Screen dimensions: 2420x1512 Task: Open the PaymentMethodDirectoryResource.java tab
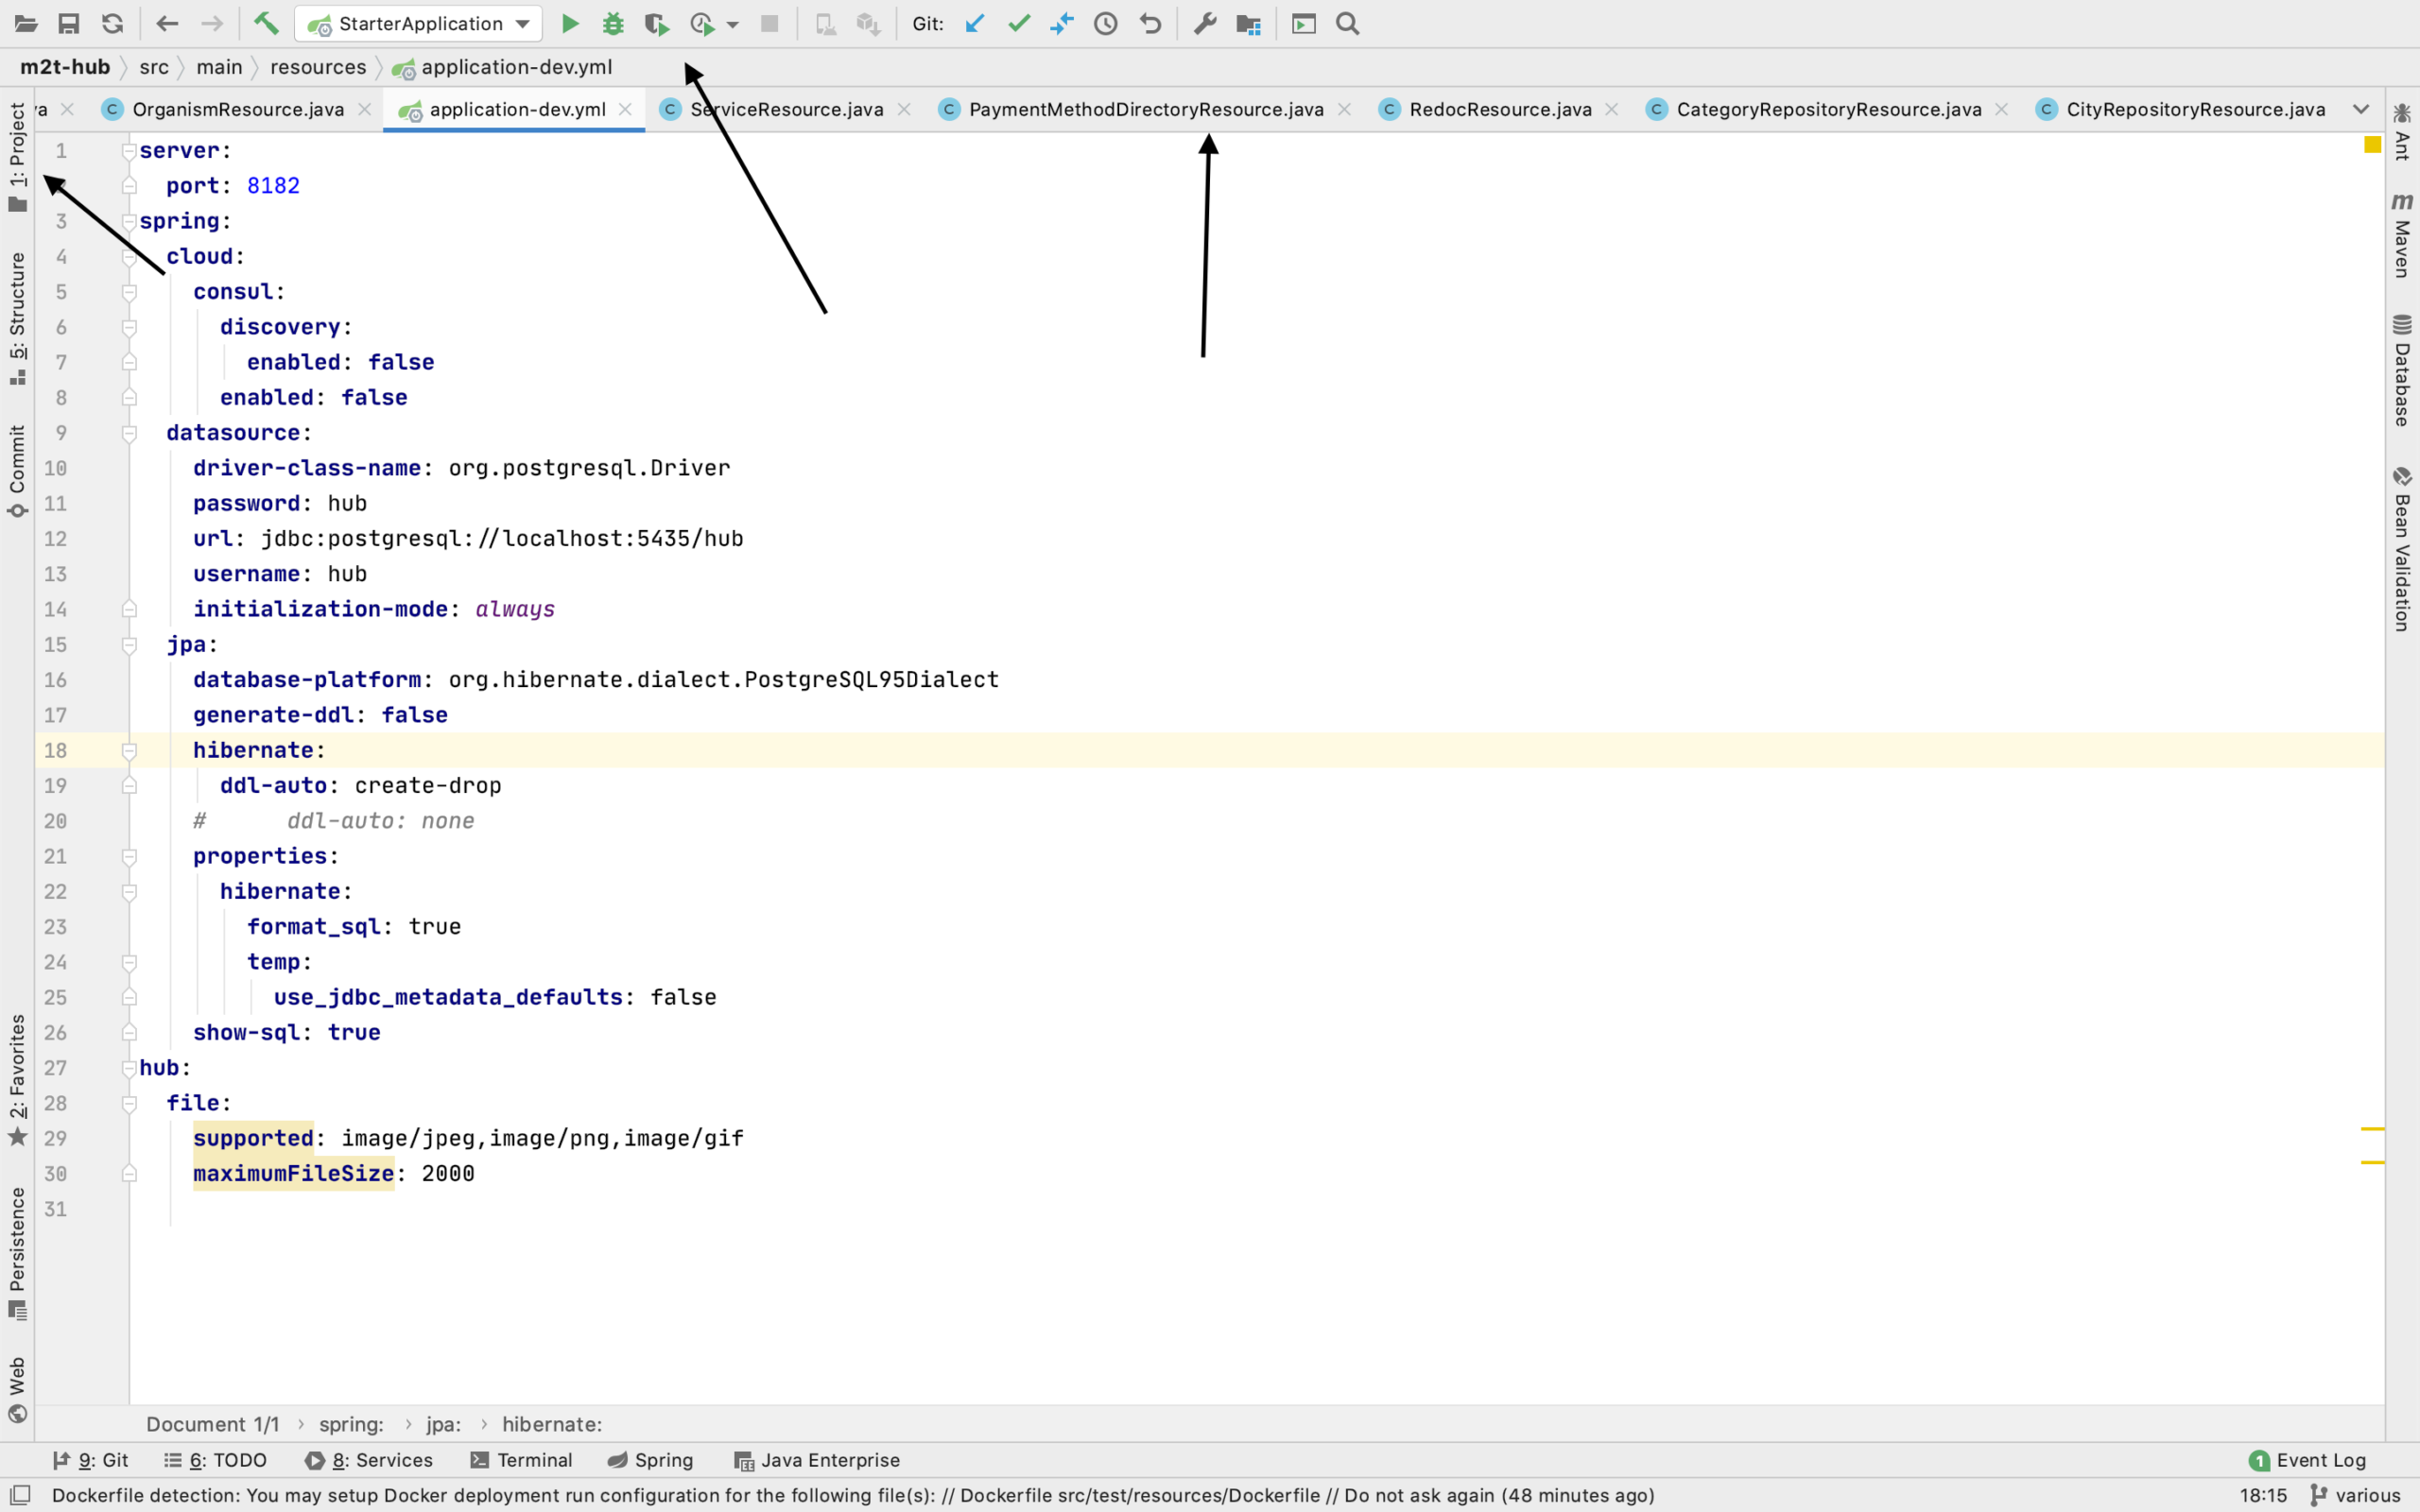(x=1146, y=109)
